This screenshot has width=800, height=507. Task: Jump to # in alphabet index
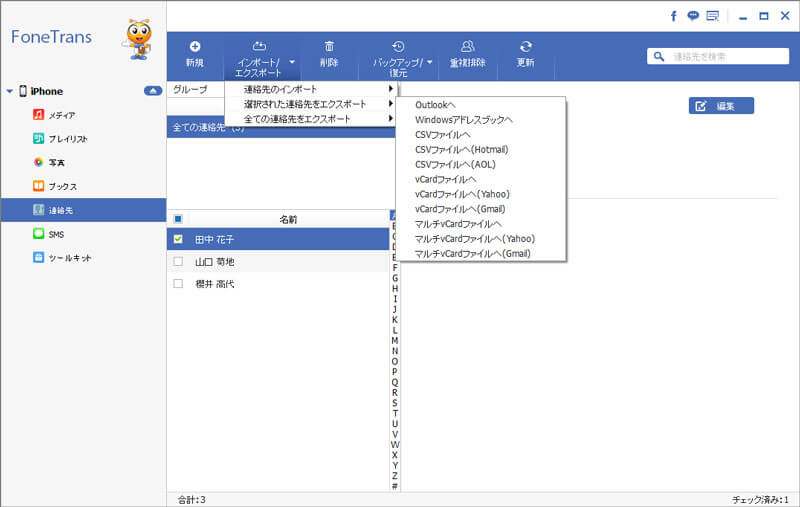[394, 486]
